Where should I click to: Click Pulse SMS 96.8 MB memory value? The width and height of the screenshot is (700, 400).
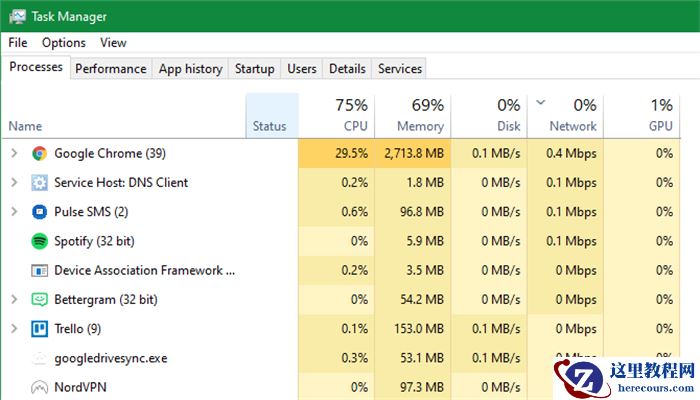pos(422,212)
